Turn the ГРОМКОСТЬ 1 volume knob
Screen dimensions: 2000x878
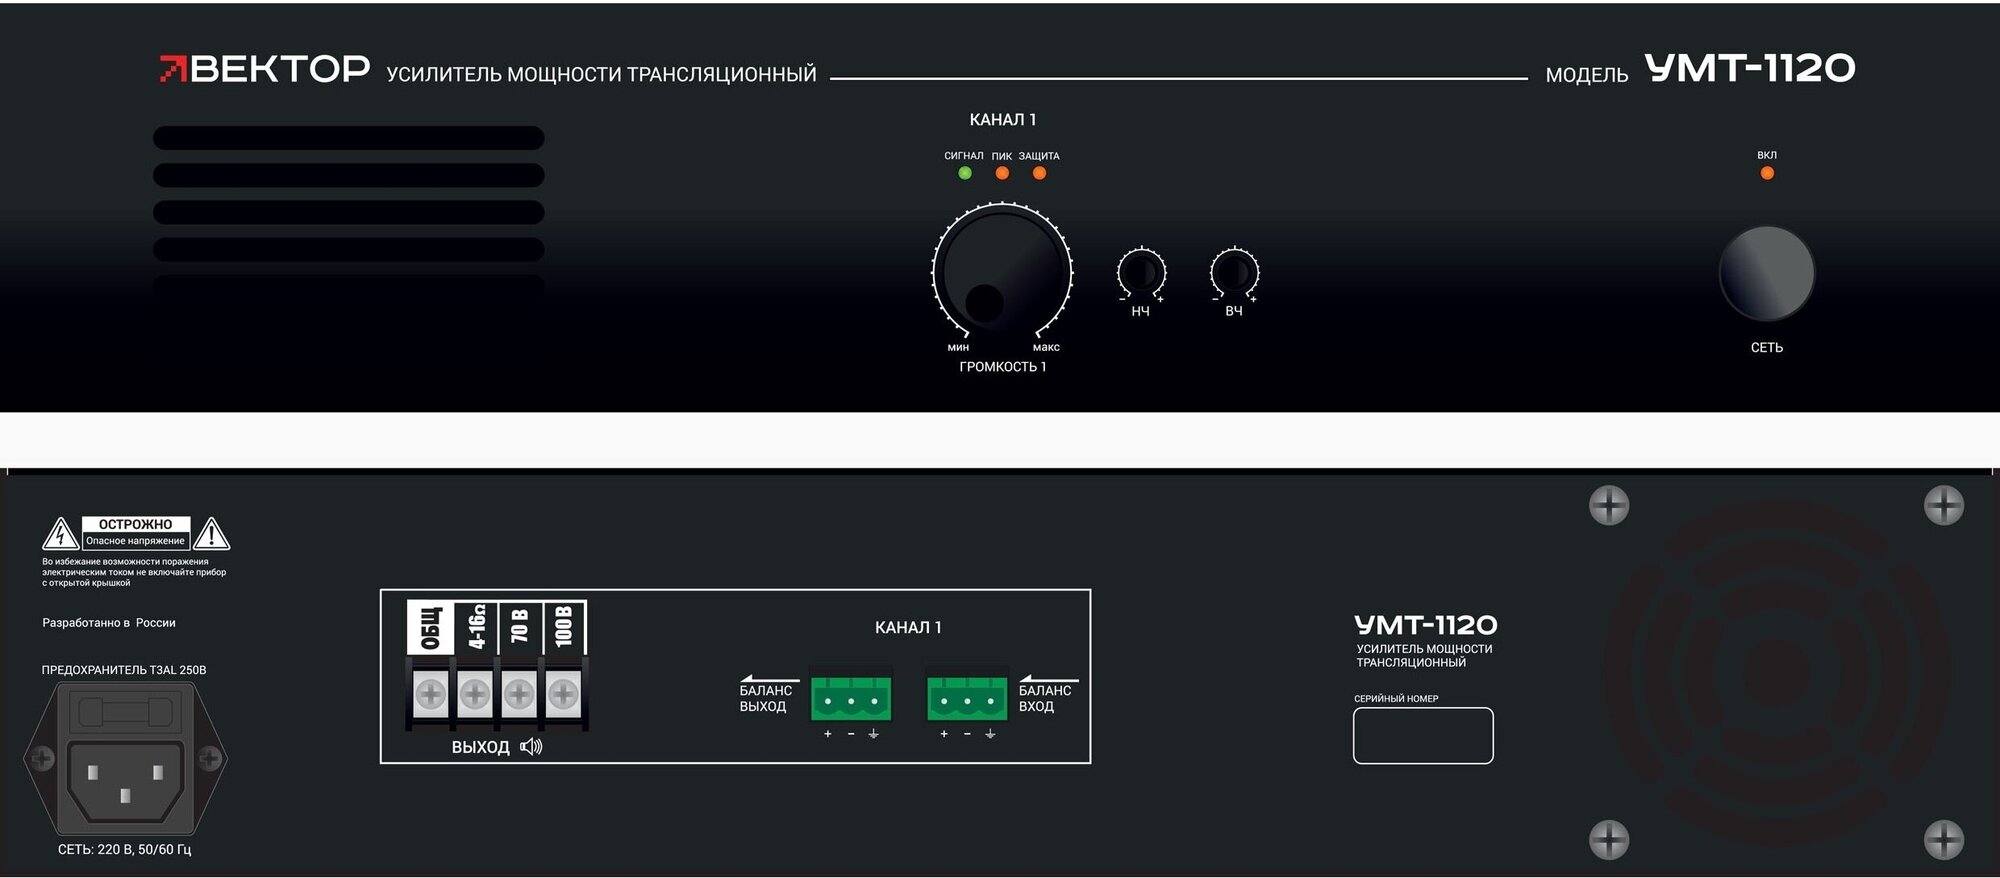(x=1002, y=271)
